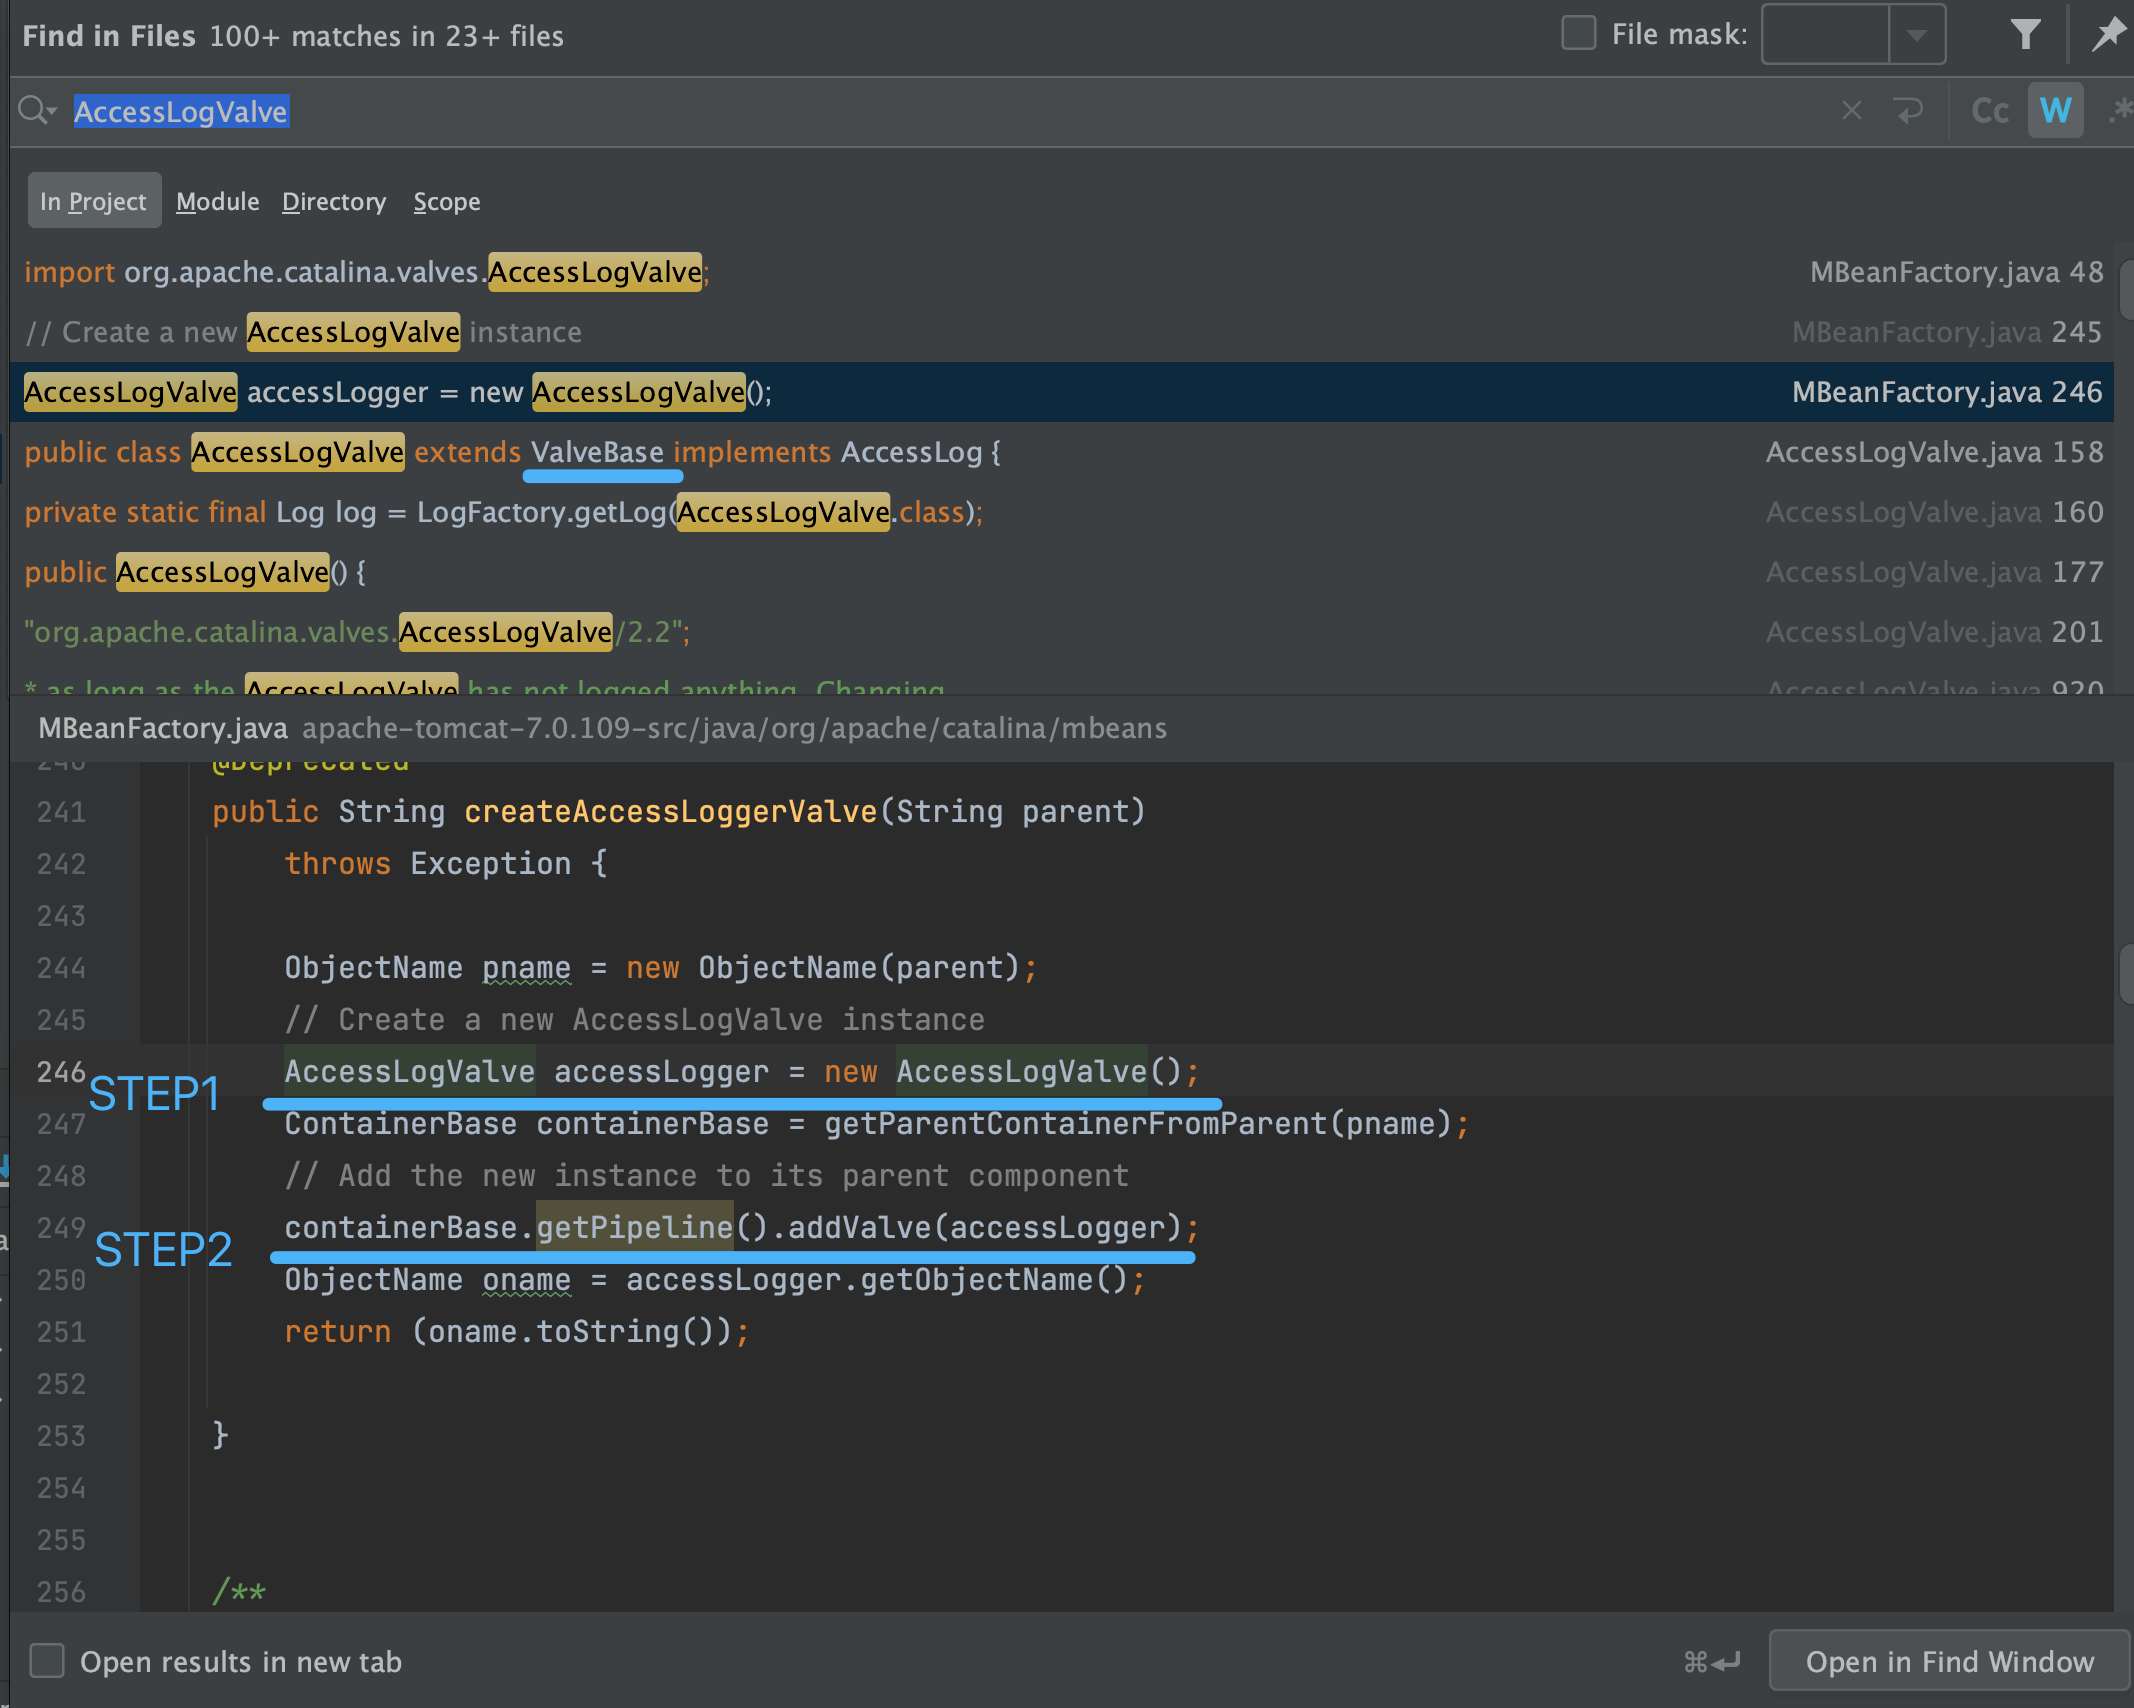Screen dimensions: 2134x1708
Task: Click Open in Find Window button
Action: point(1949,1661)
